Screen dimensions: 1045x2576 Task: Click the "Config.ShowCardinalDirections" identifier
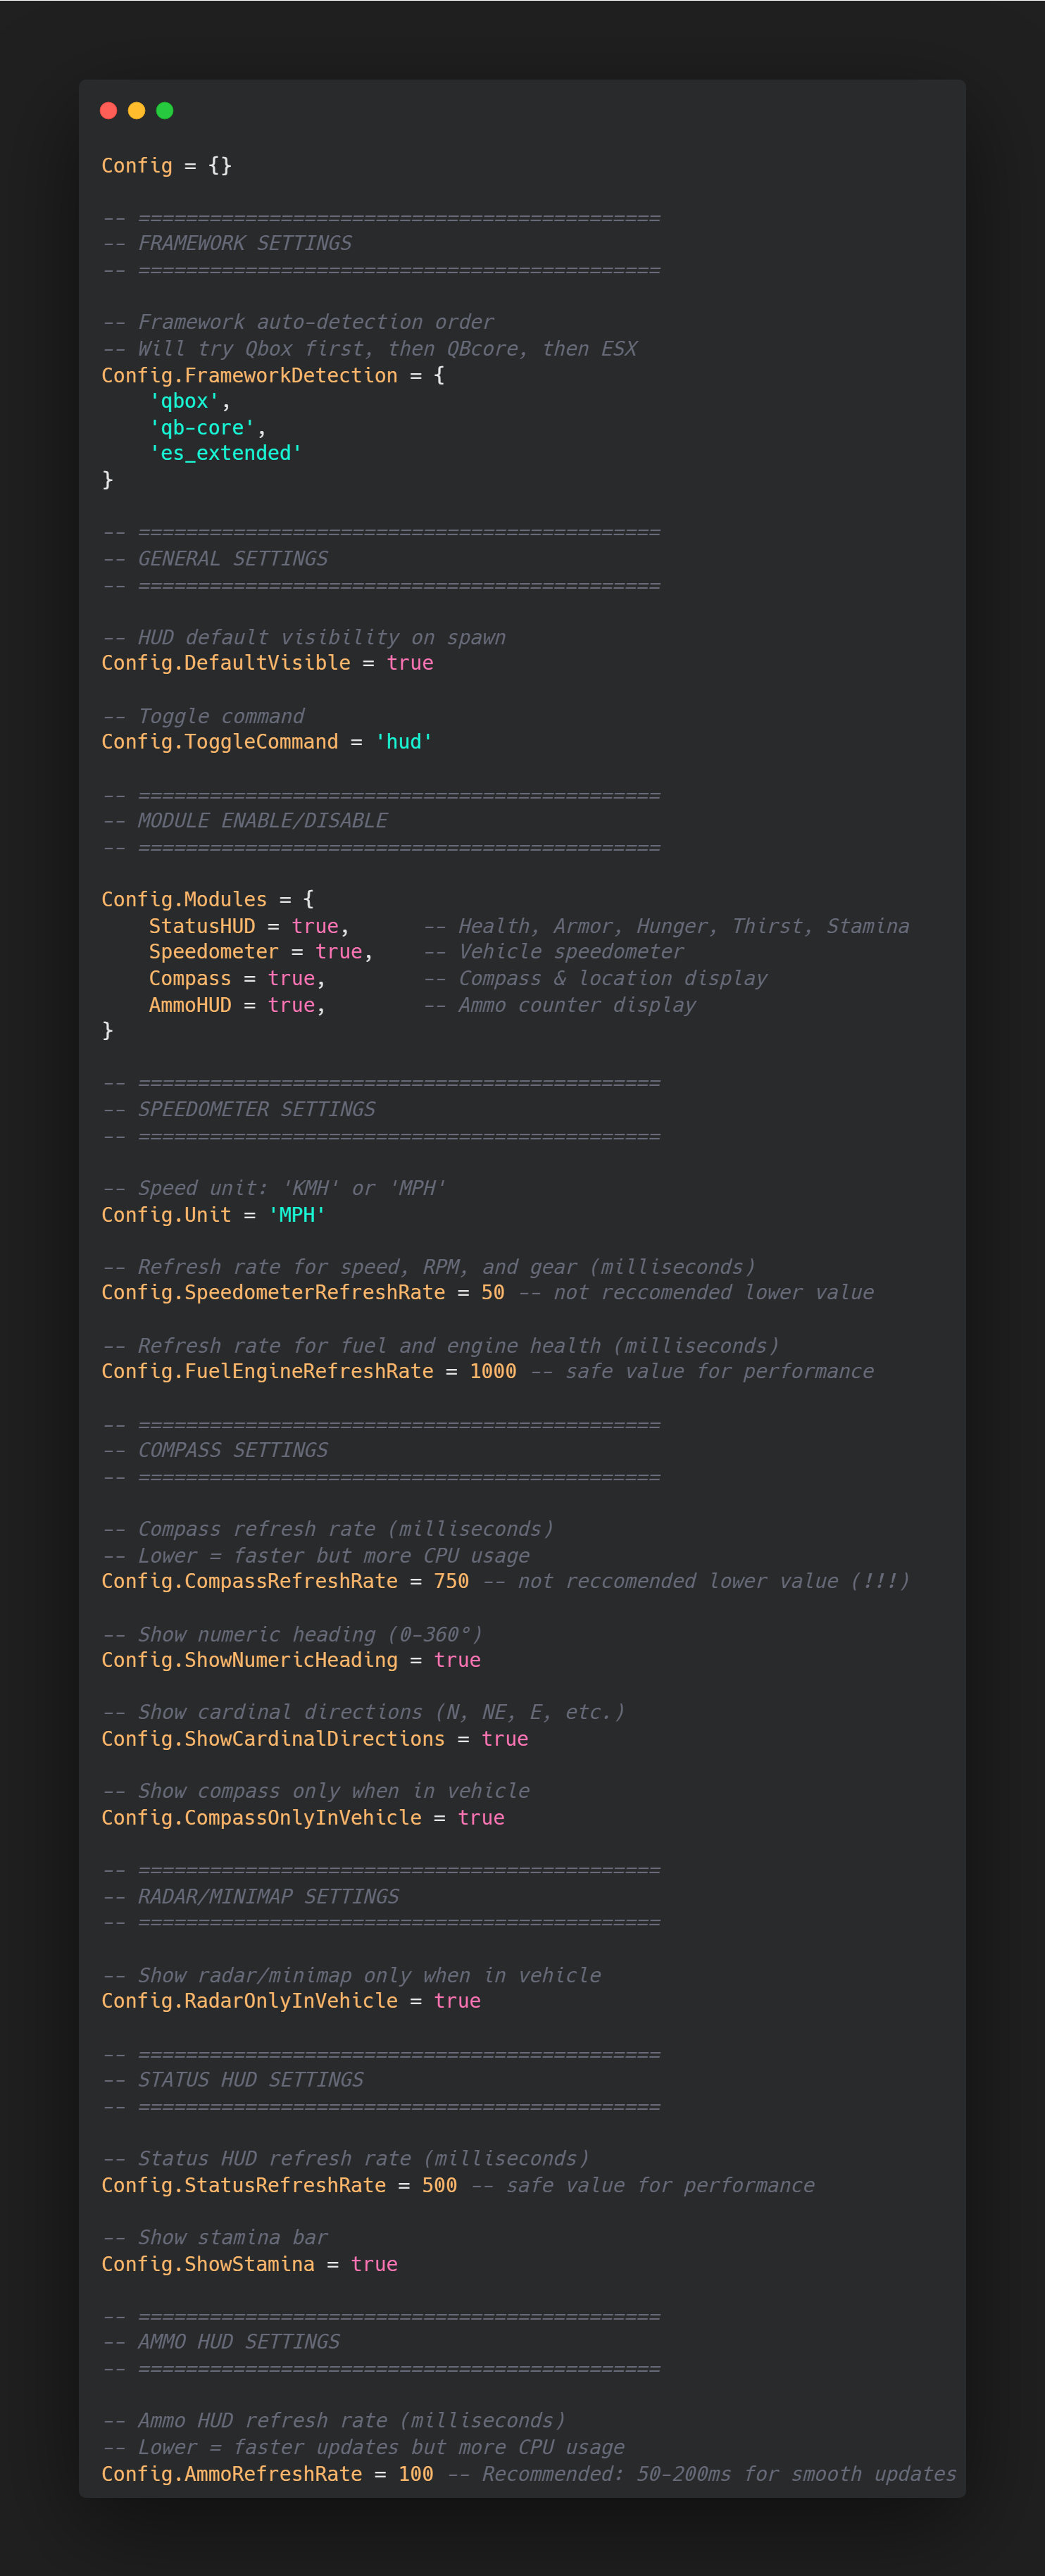(274, 1739)
